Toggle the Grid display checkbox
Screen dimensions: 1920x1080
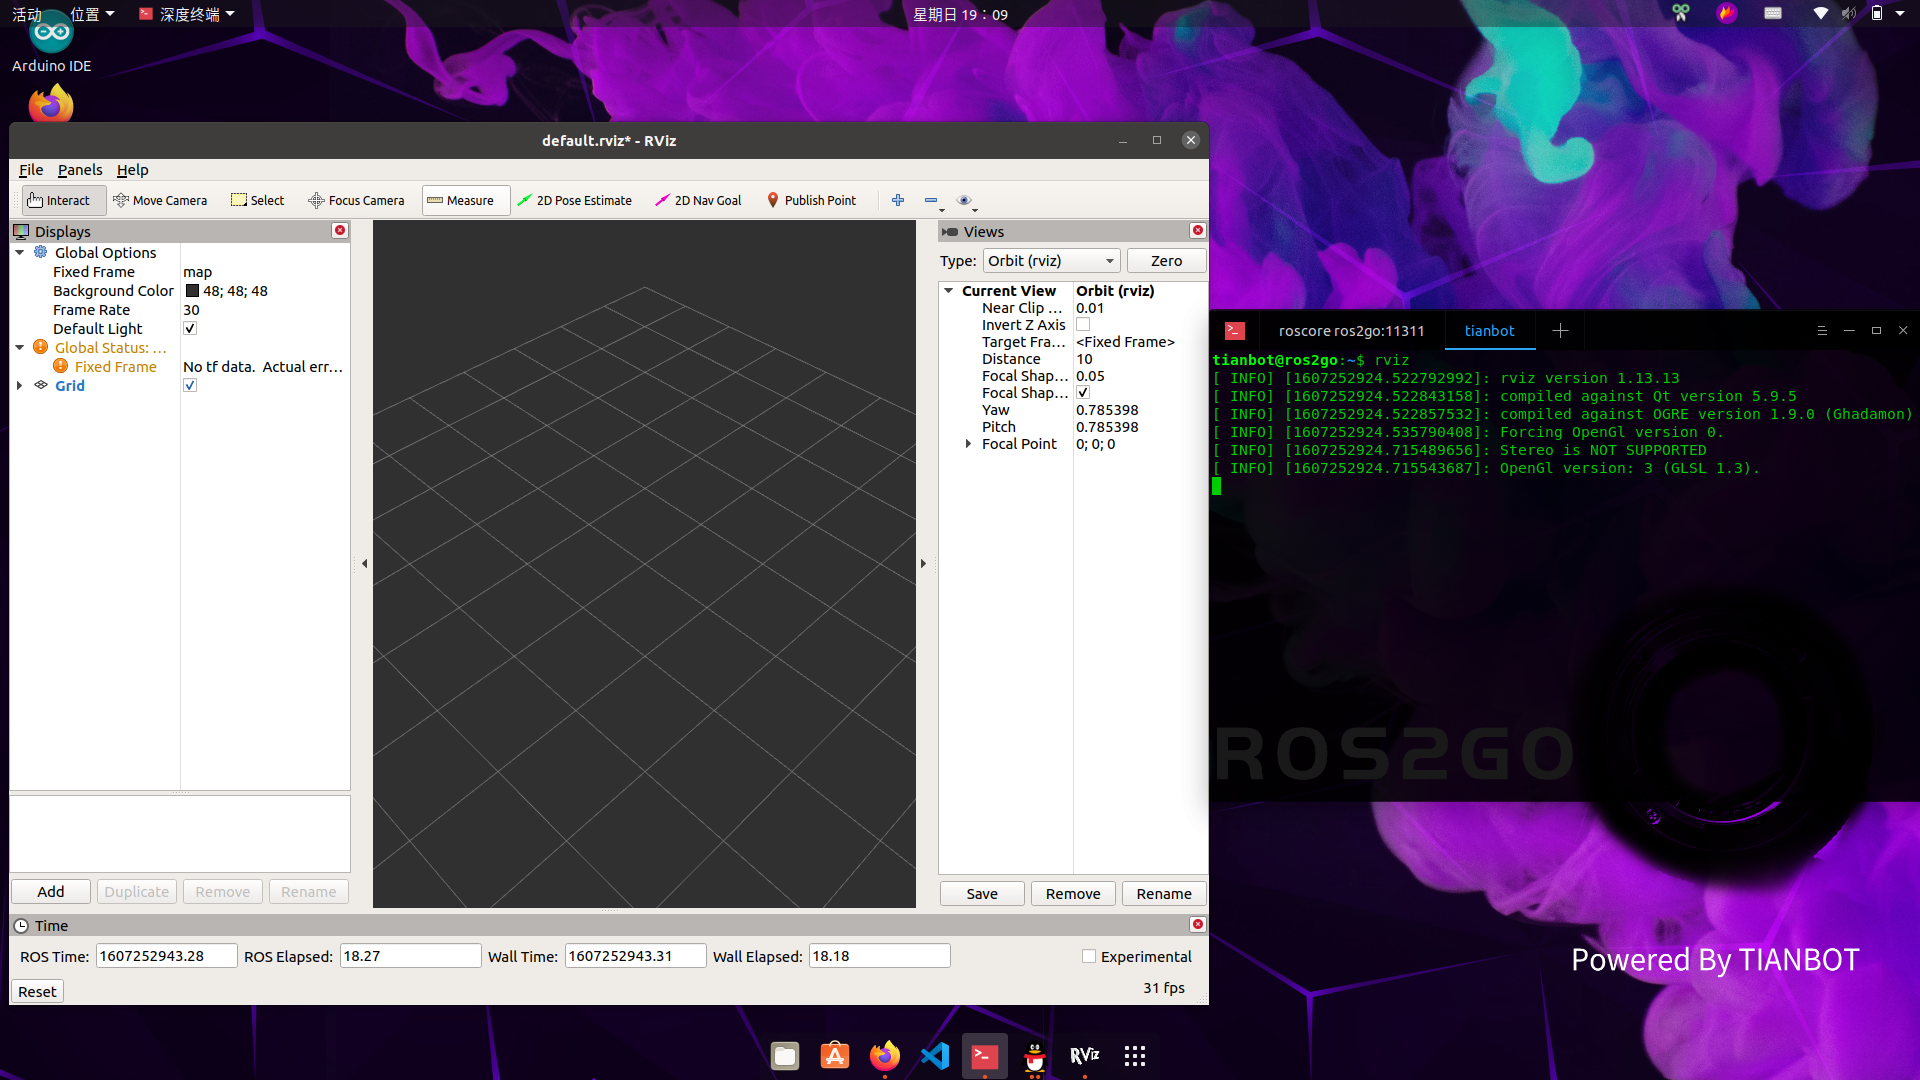(x=190, y=386)
